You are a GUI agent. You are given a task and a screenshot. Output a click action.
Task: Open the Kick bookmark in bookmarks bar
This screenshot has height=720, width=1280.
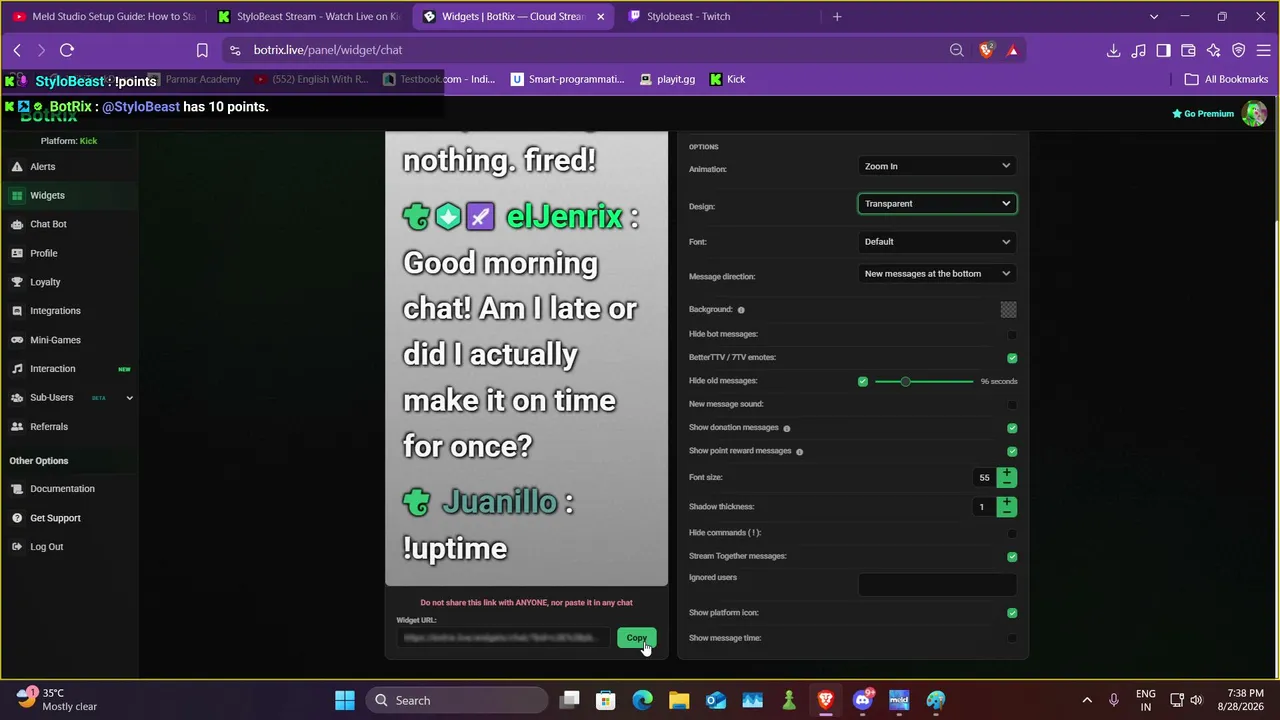point(727,79)
